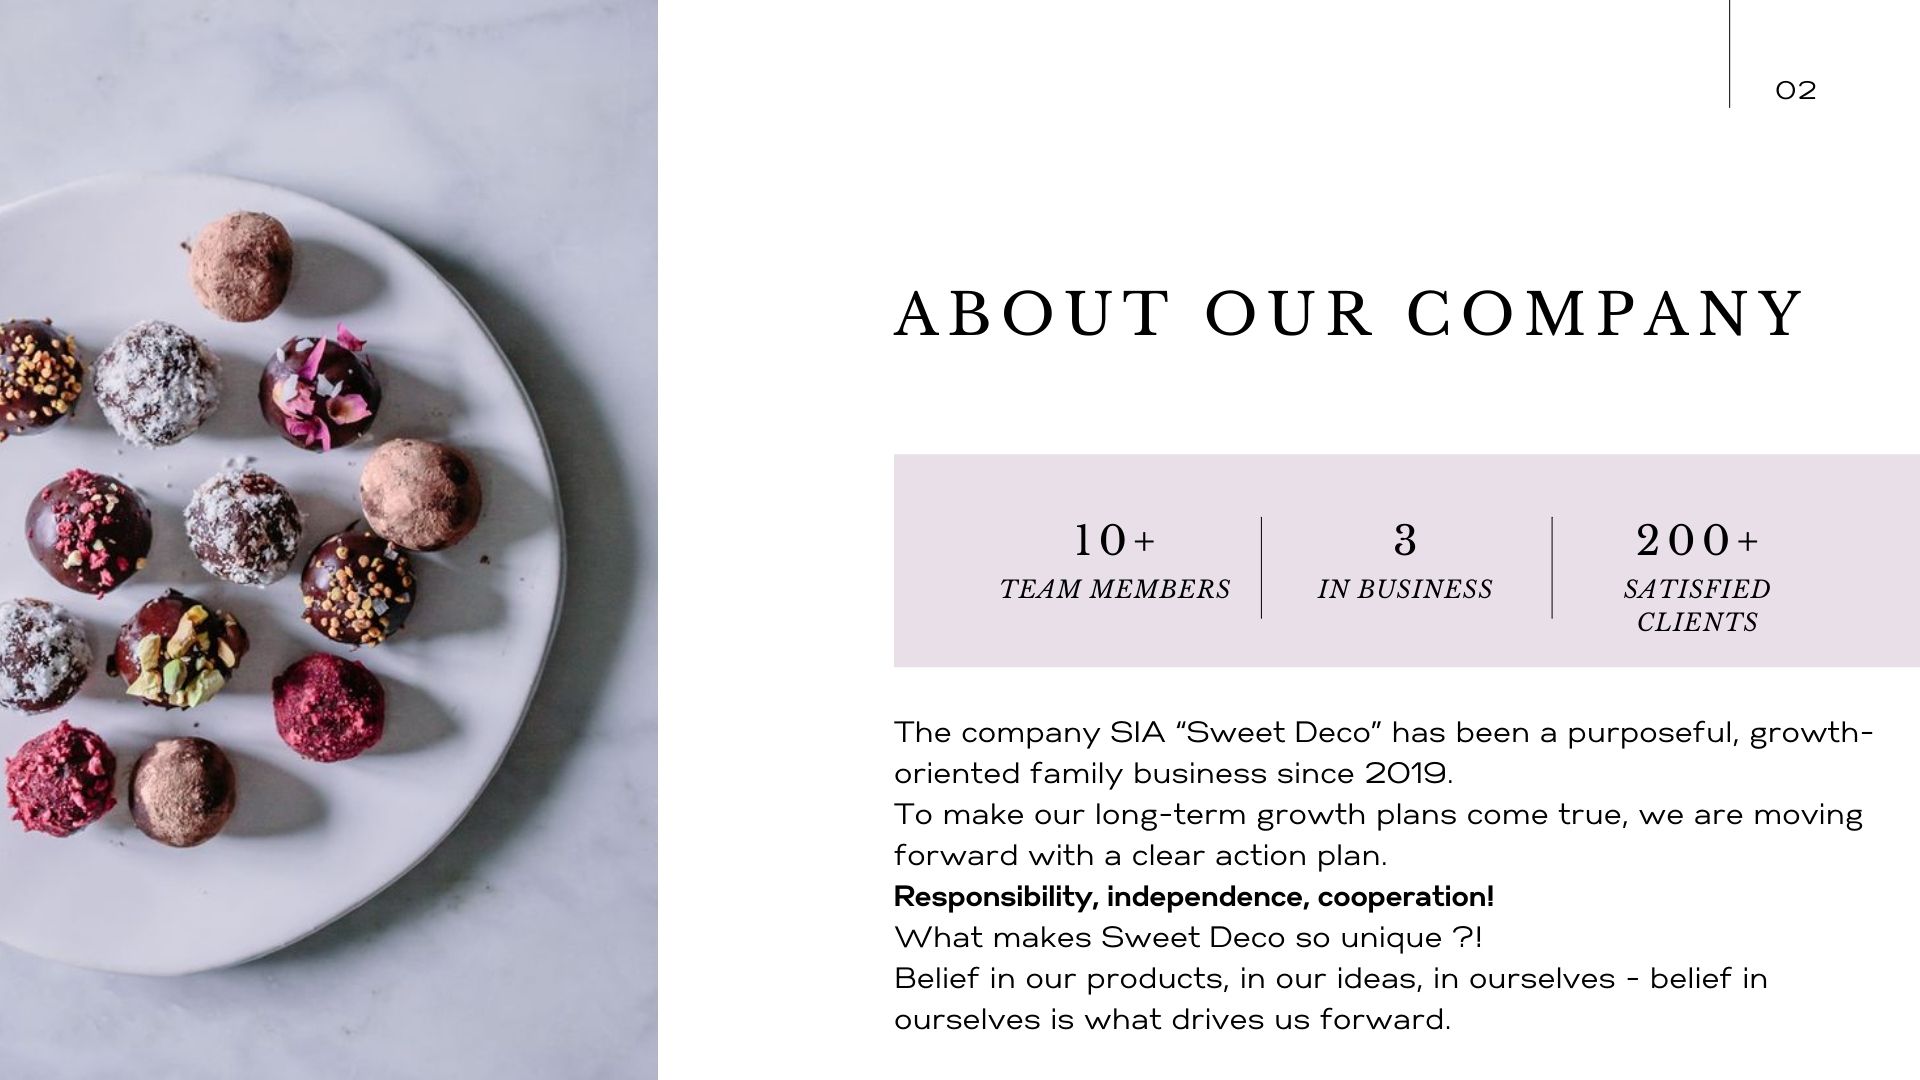Screen dimensions: 1920x1080
Task: Select the 'SATISFIED CLIENTS' caption
Action: pyautogui.click(x=1697, y=605)
